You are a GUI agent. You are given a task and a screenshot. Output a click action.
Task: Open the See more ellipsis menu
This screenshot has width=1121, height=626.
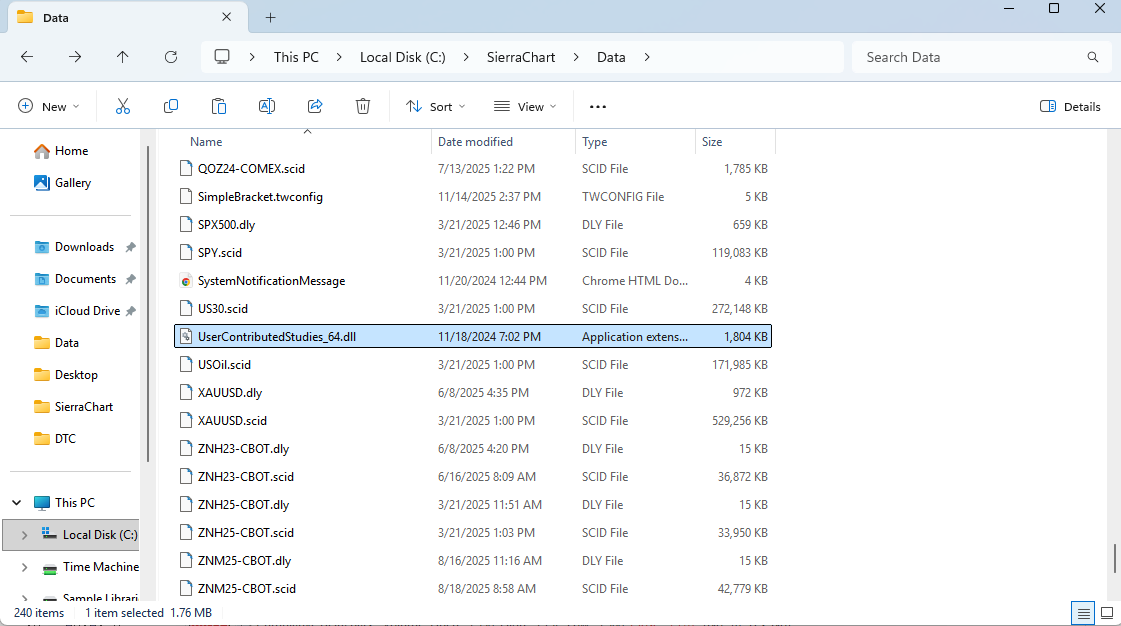point(598,106)
